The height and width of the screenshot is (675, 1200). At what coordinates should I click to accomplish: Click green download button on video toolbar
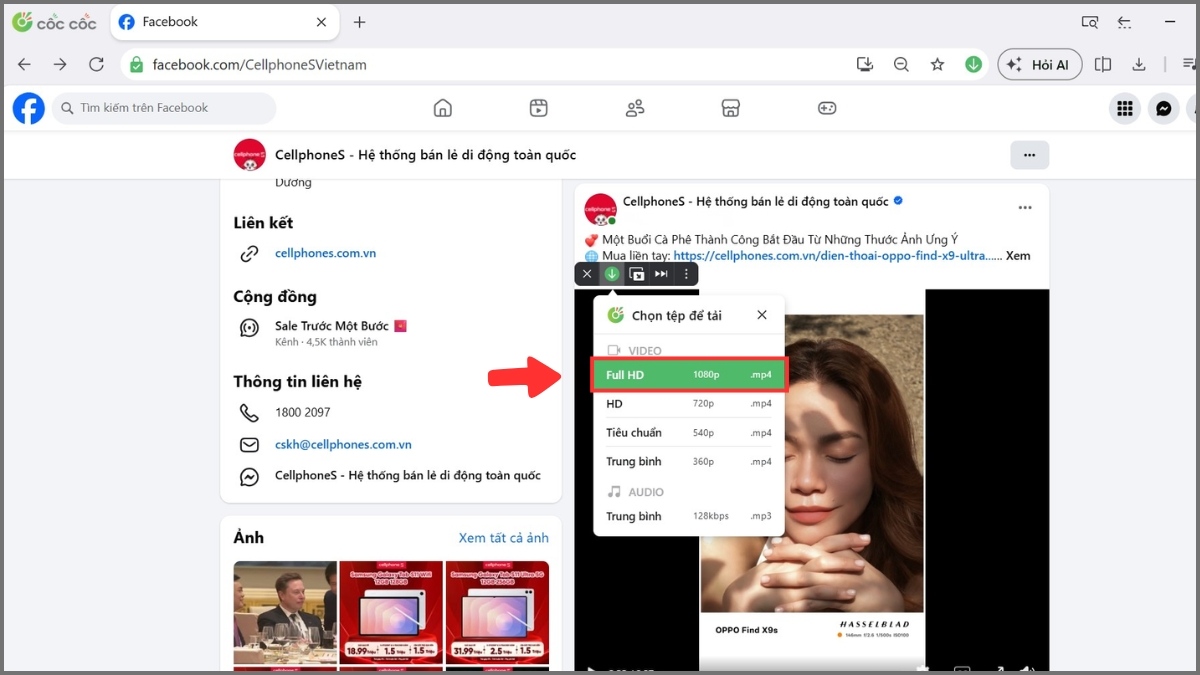(612, 274)
